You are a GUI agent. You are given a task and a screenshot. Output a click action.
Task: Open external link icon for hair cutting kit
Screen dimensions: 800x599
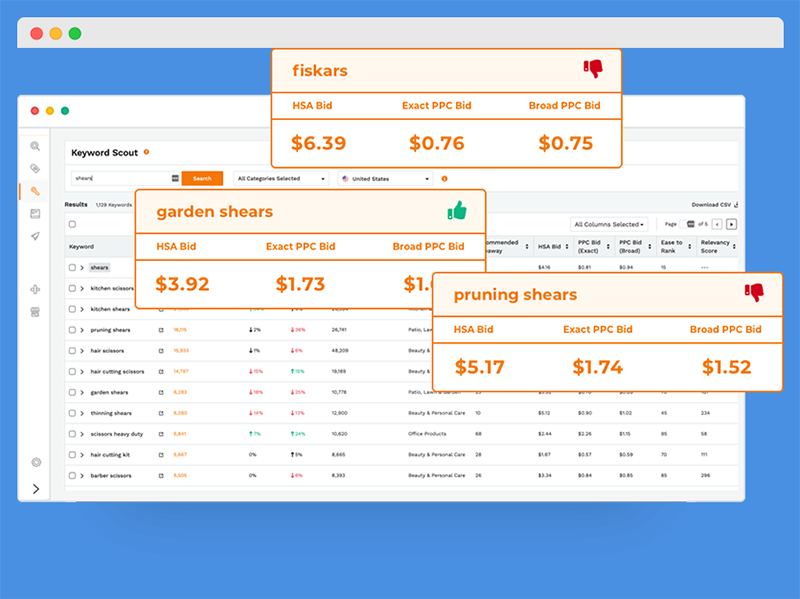(161, 455)
